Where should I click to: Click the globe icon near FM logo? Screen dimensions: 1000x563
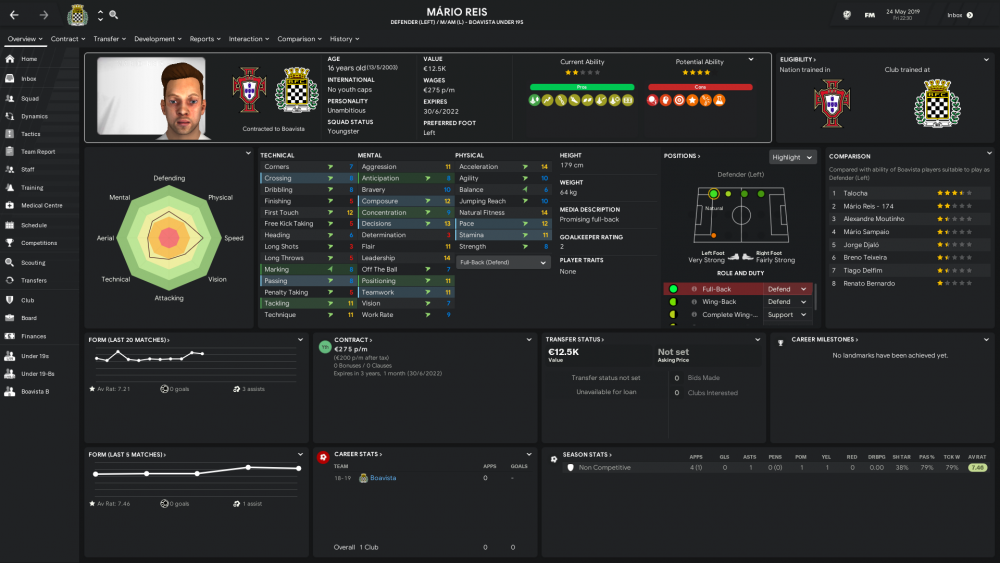(x=846, y=15)
